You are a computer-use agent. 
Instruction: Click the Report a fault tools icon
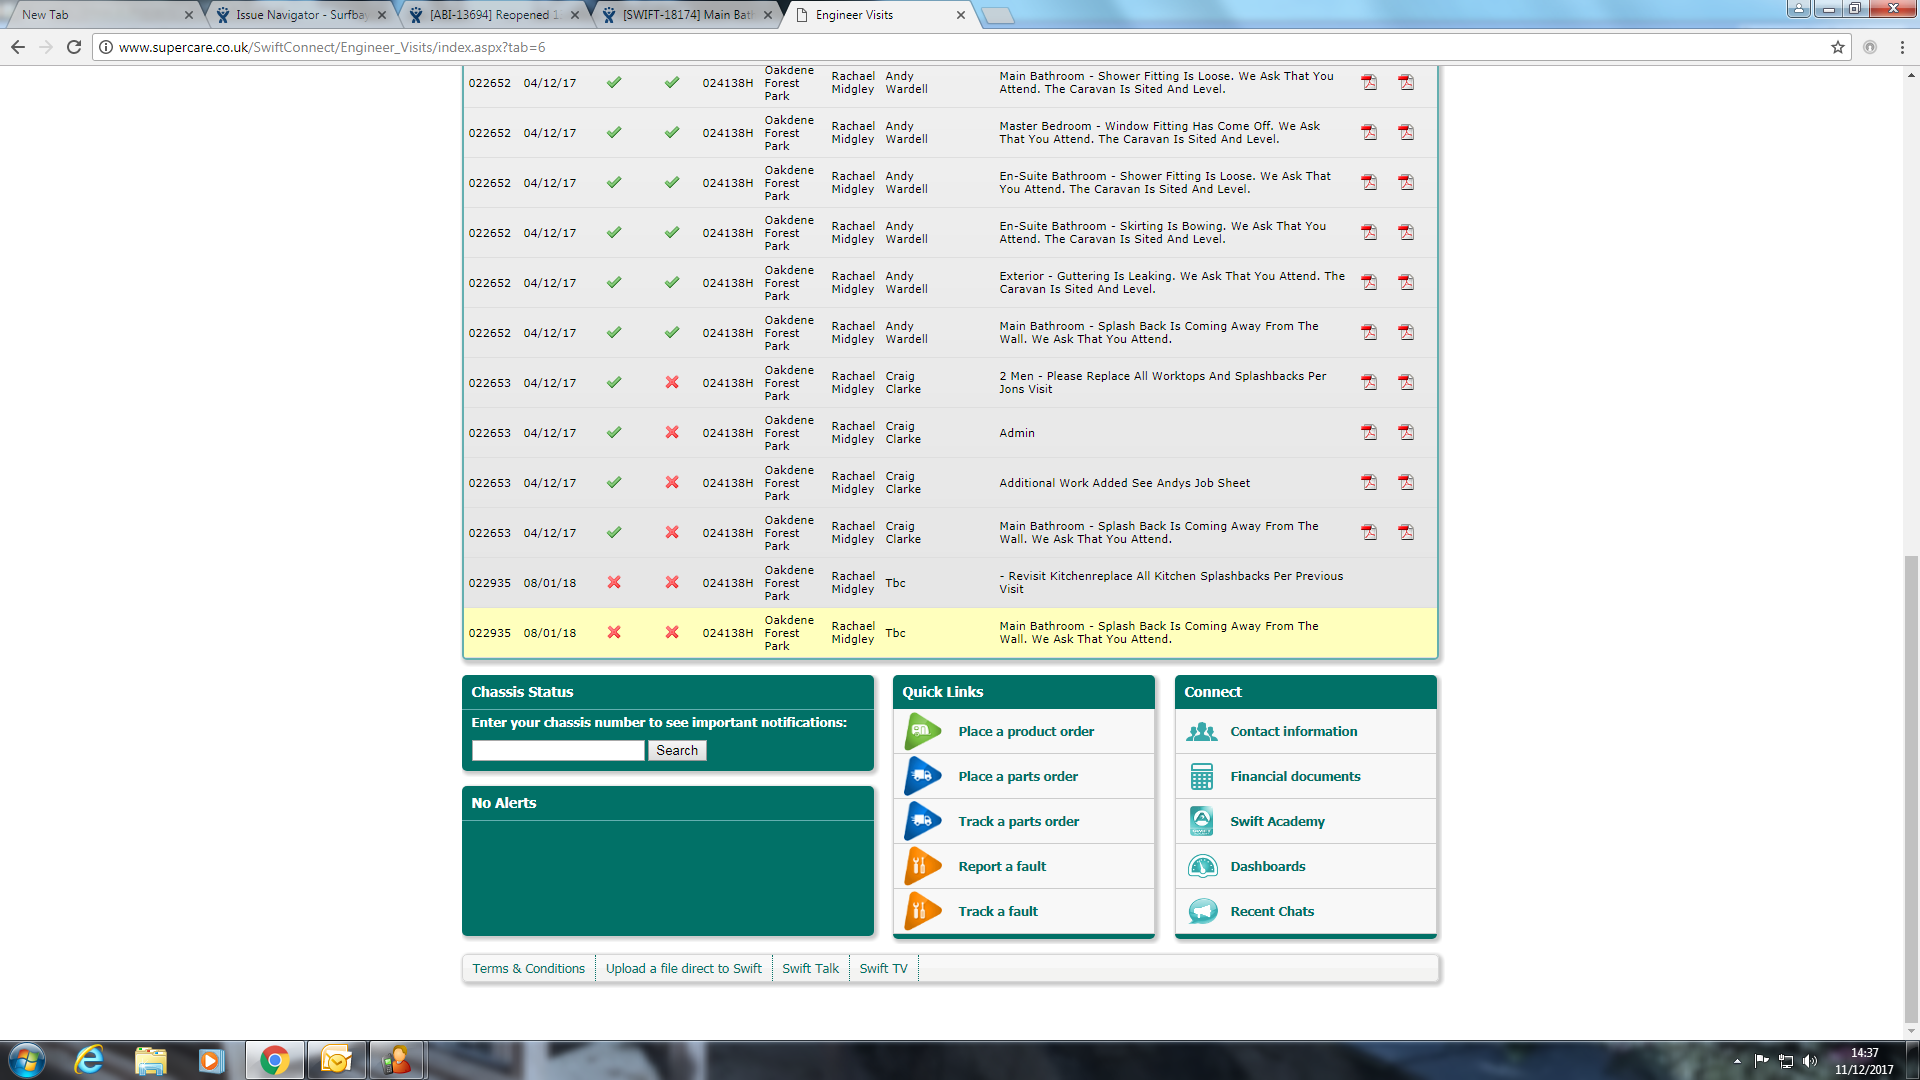[922, 867]
